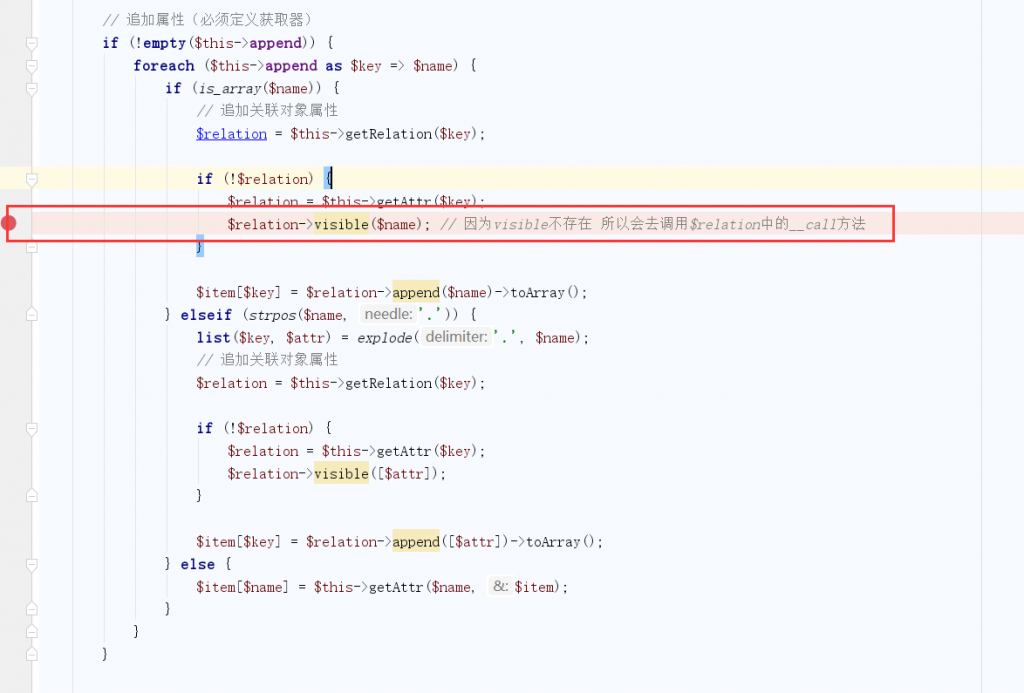Click the 'delimiter:' parameter hint
The image size is (1024, 693).
456,337
